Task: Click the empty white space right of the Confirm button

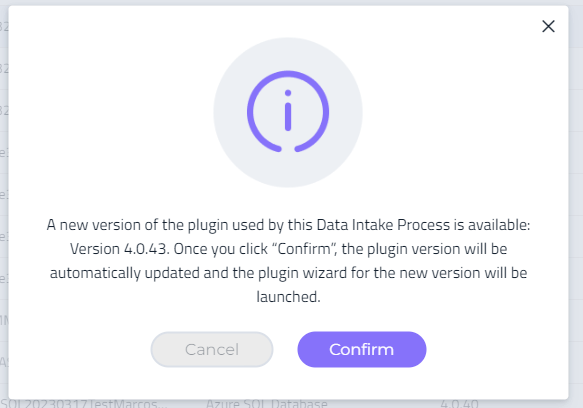Action: tap(497, 349)
